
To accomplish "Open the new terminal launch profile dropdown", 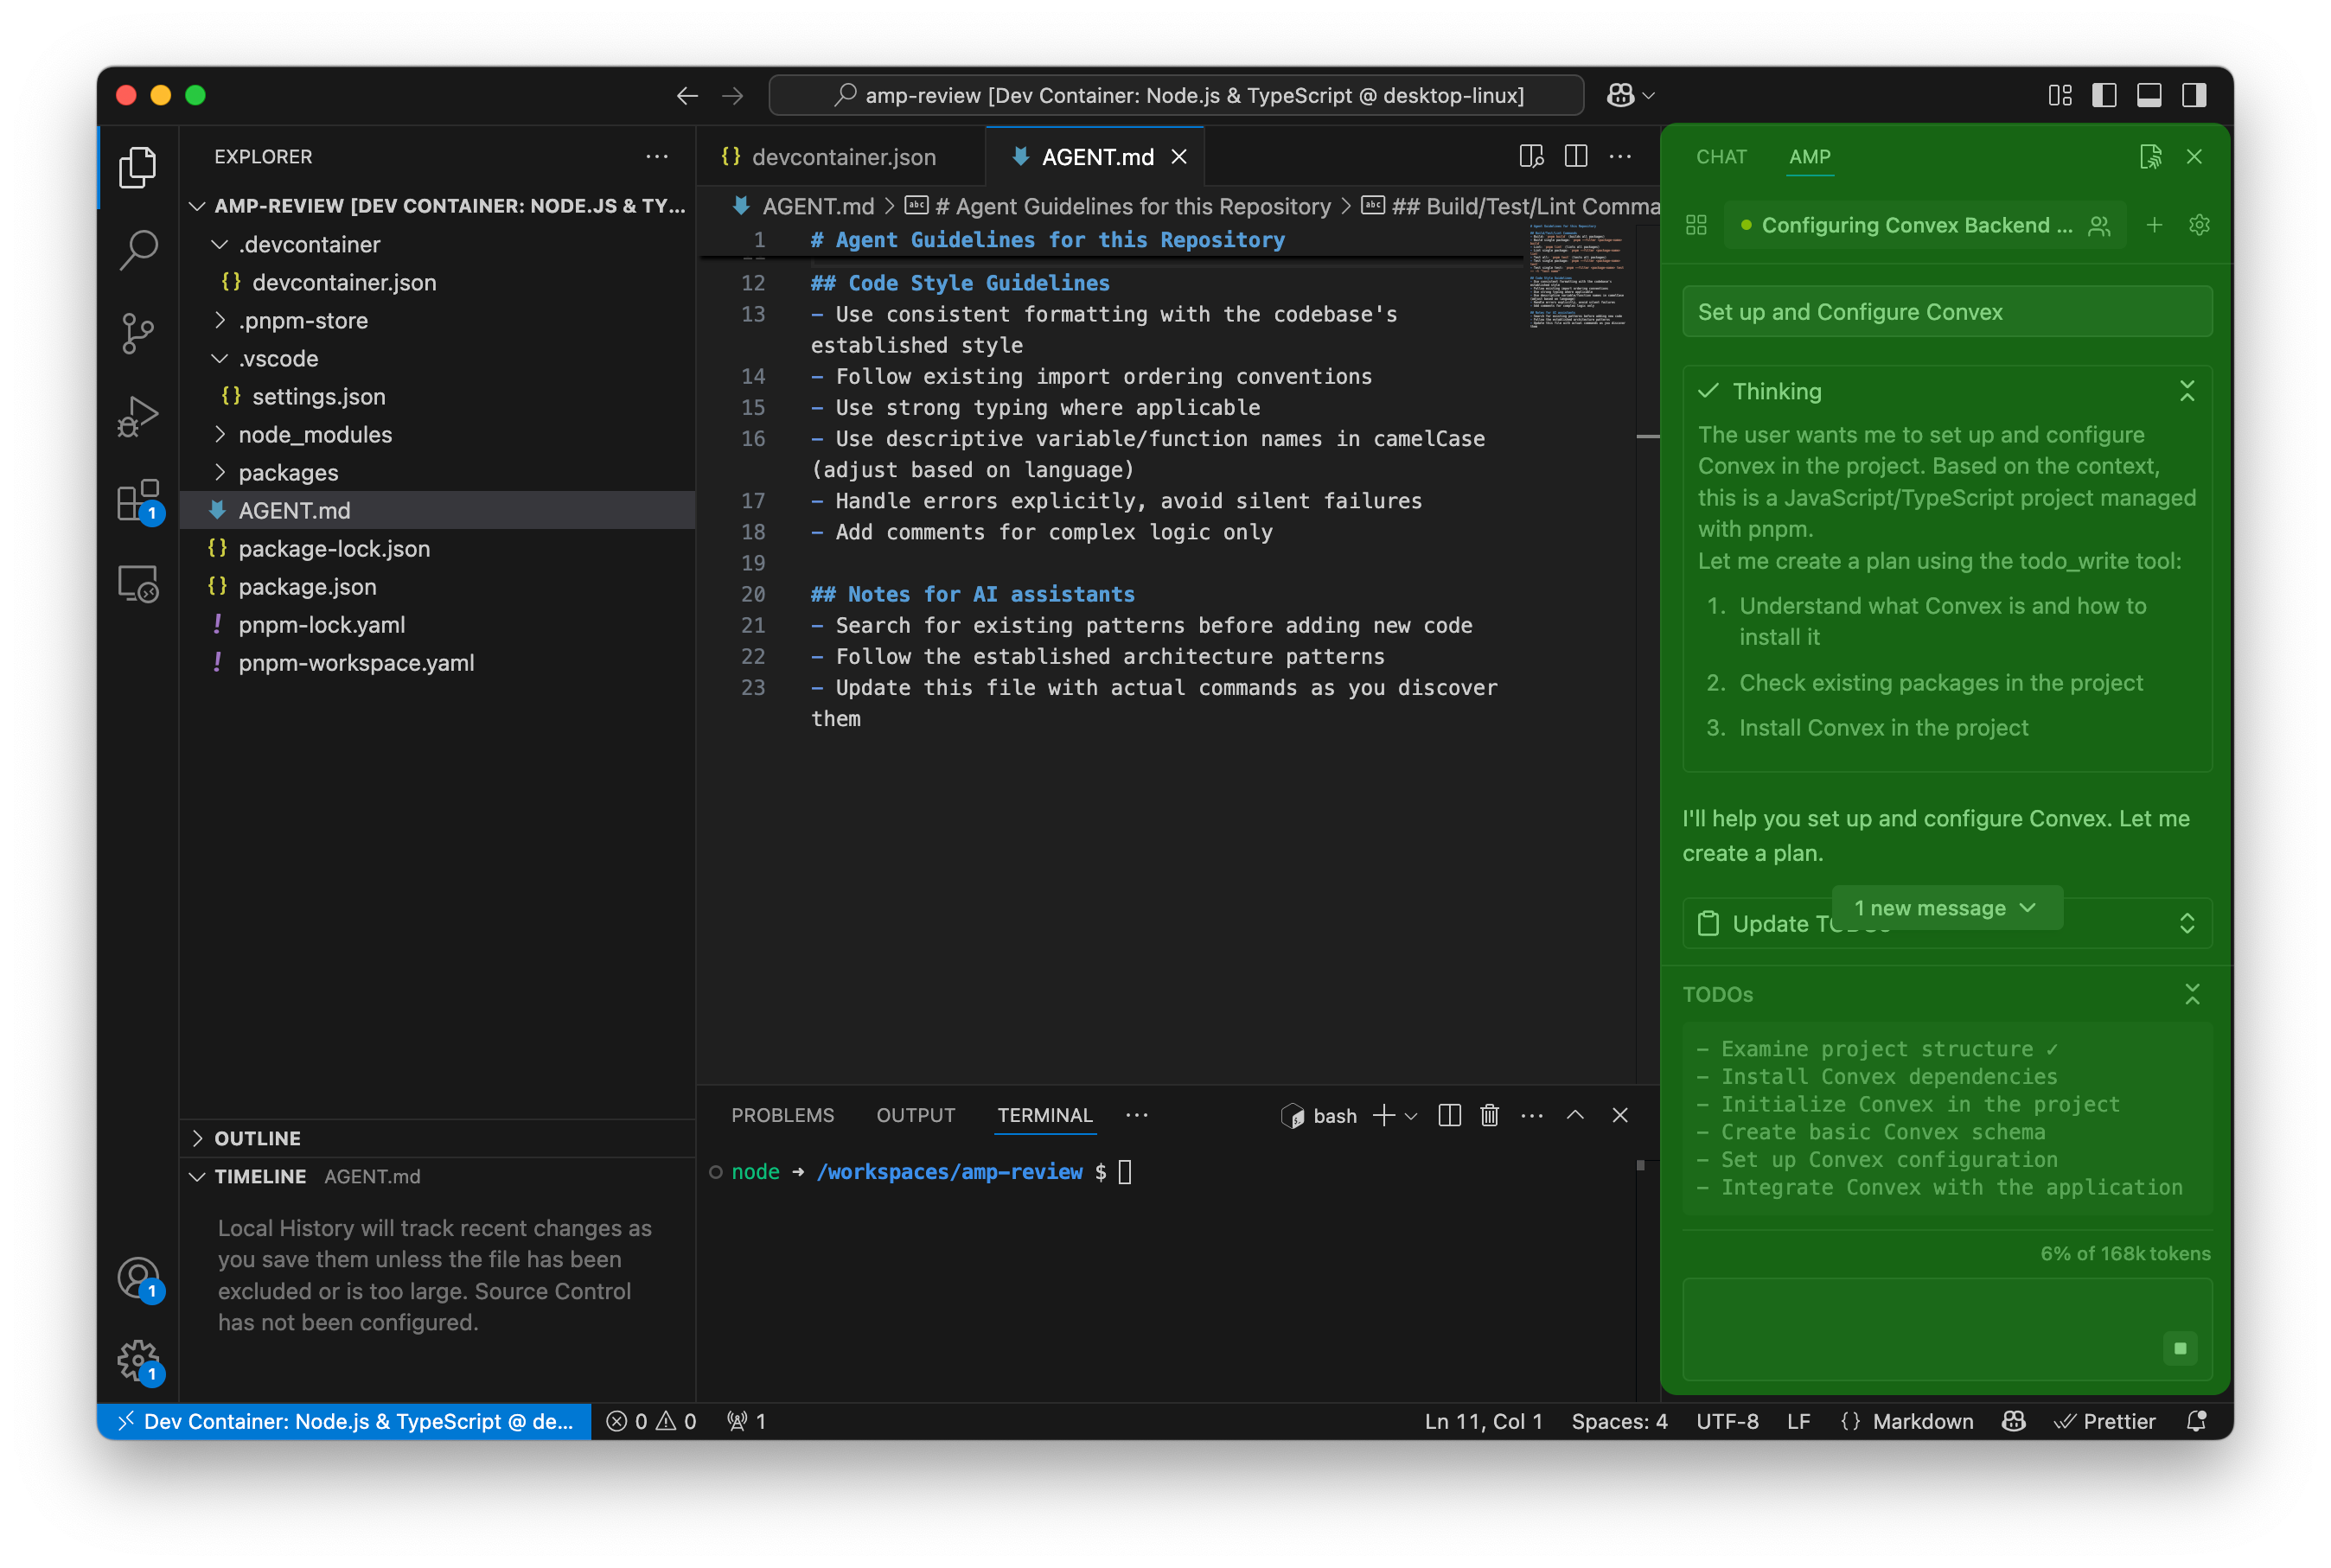I will click(x=1411, y=1116).
